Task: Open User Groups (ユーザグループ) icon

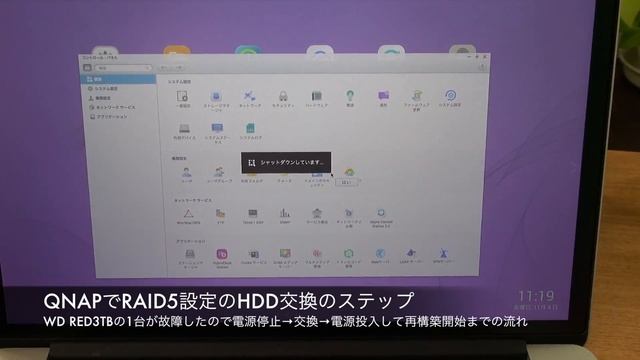Action: 219,172
